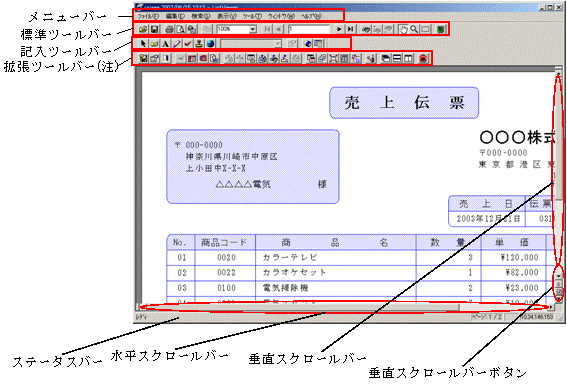Expand the 100% zoom dropdown
Image resolution: width=567 pixels, height=389 pixels.
coord(253,29)
